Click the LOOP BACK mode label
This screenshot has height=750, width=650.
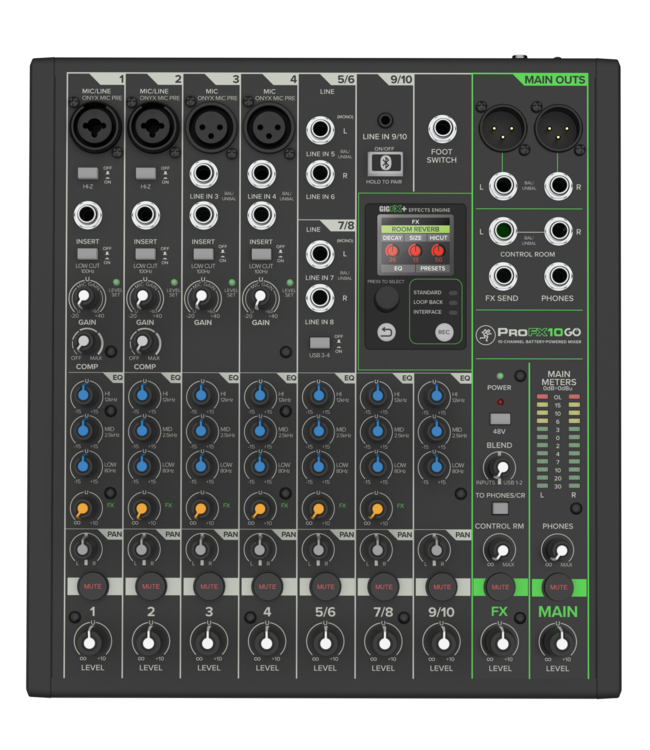tap(428, 302)
